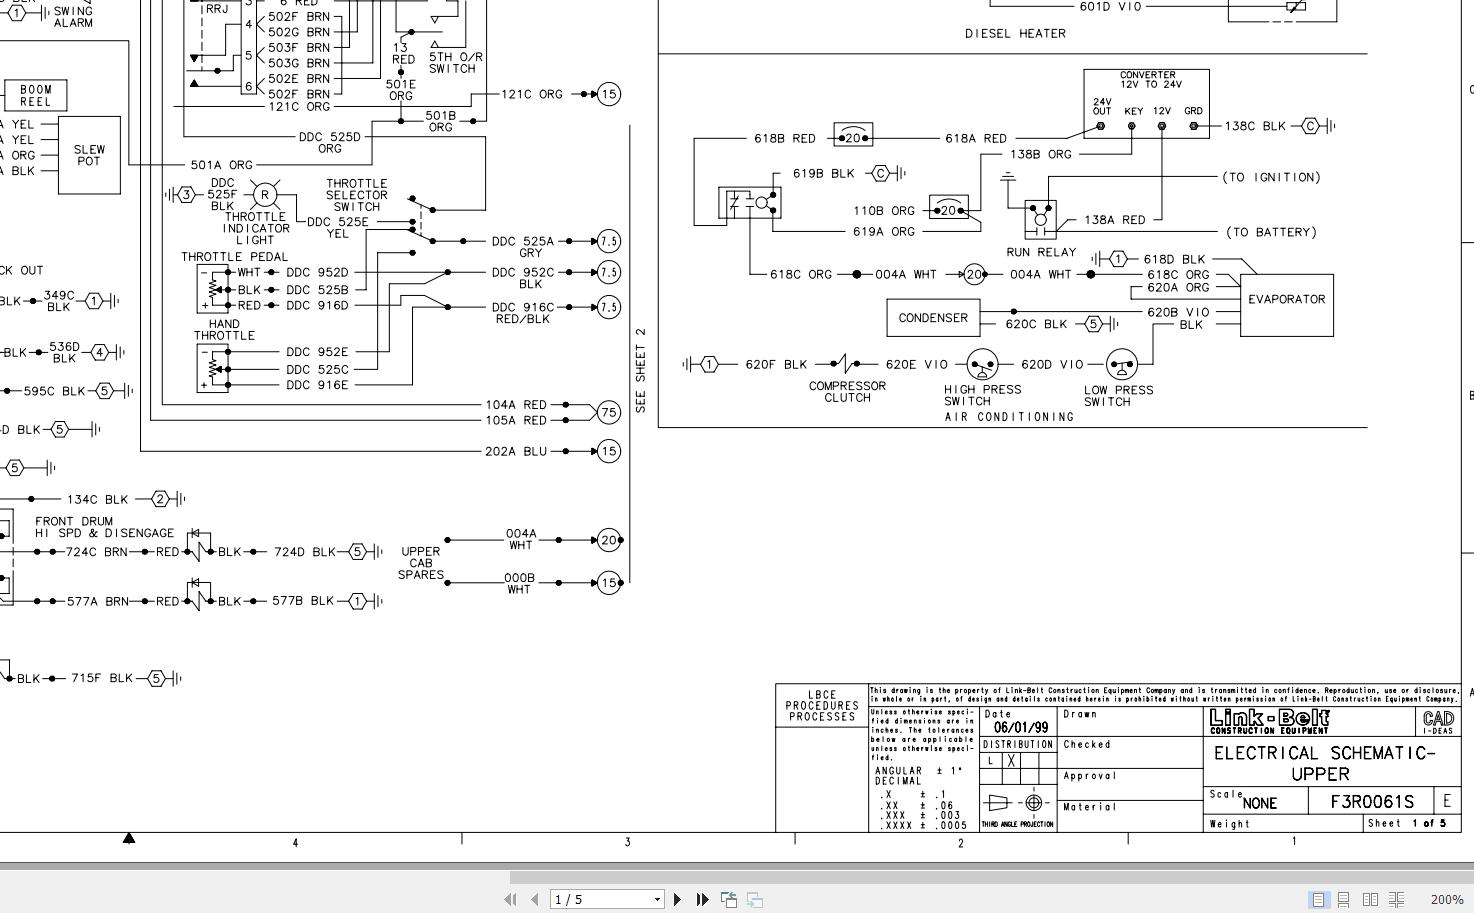Toggle single page view mode

click(1318, 899)
